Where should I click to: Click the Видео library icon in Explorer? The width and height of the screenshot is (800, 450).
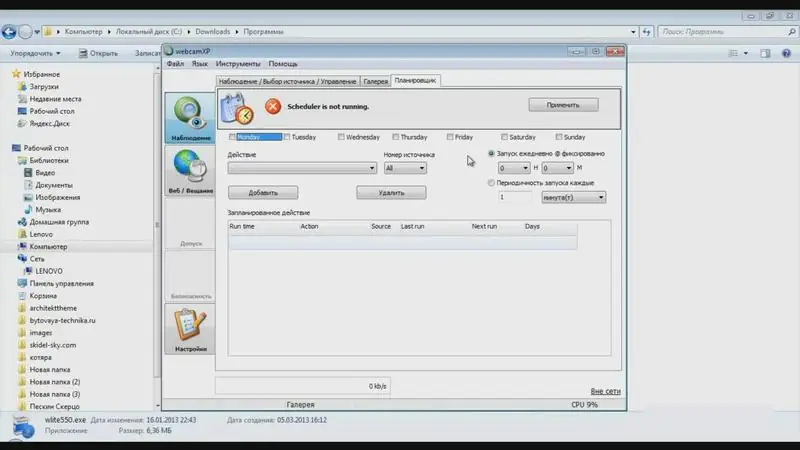point(28,172)
